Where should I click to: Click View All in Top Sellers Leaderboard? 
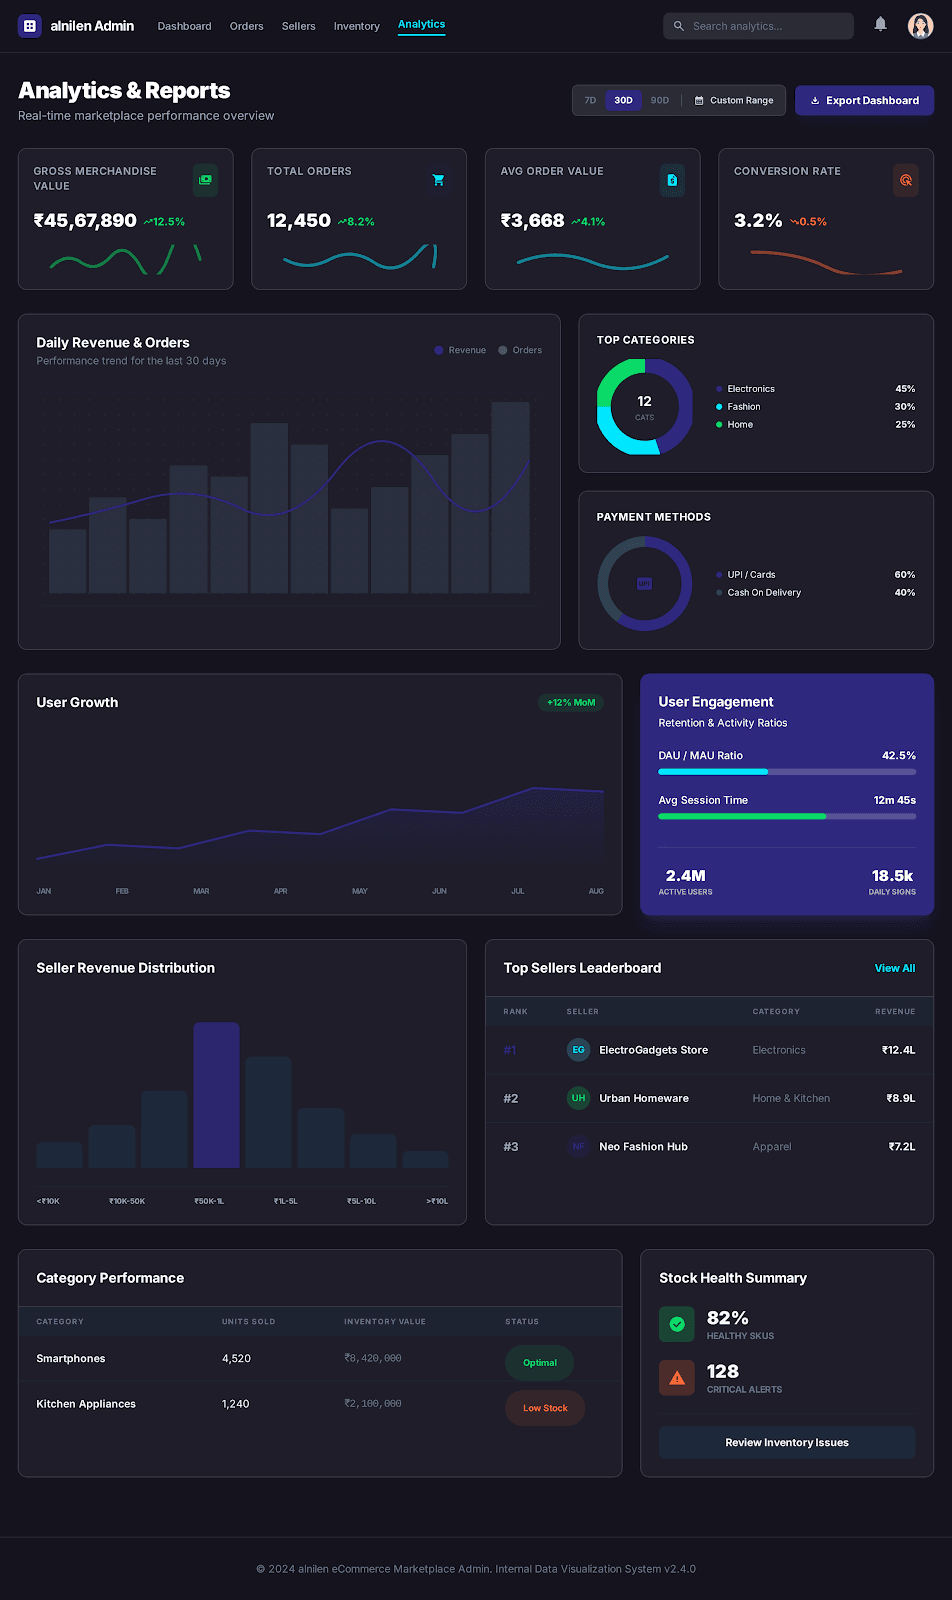click(894, 968)
